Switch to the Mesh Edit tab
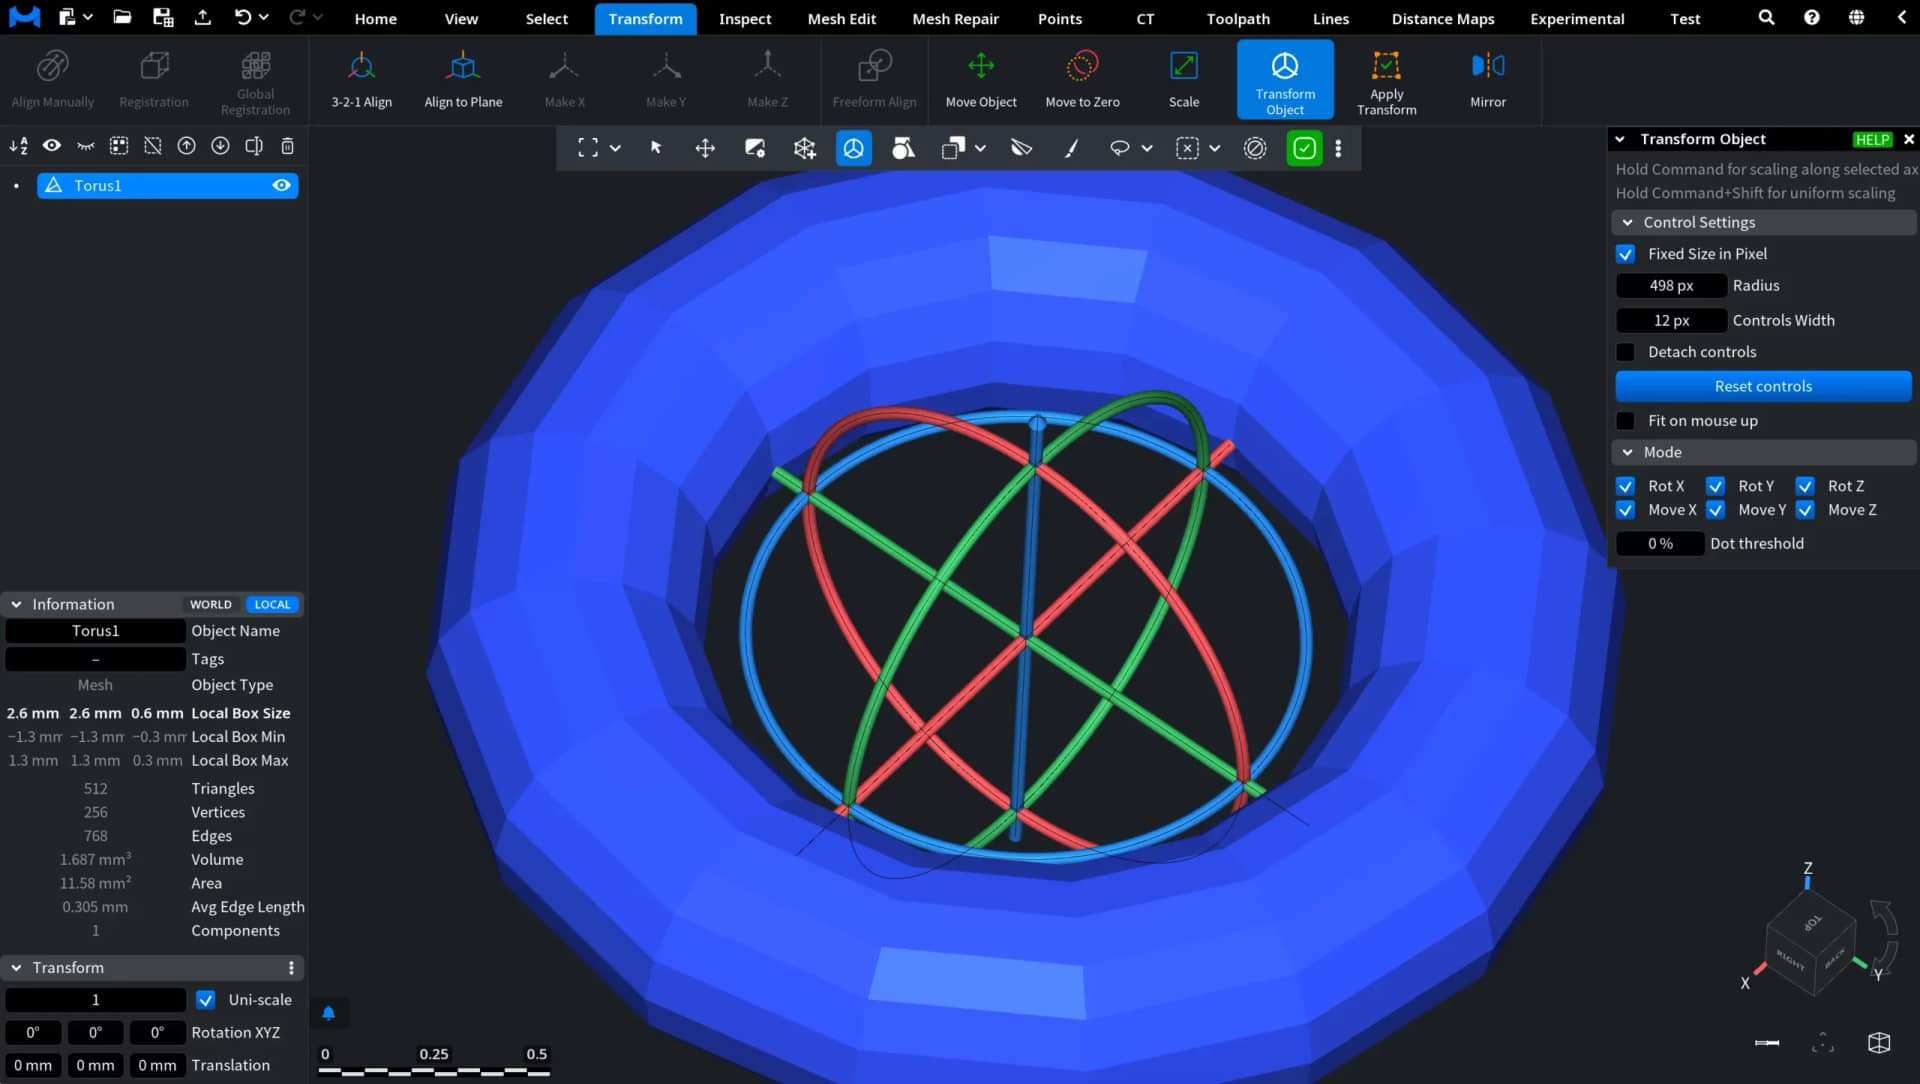The image size is (1920, 1084). [841, 18]
